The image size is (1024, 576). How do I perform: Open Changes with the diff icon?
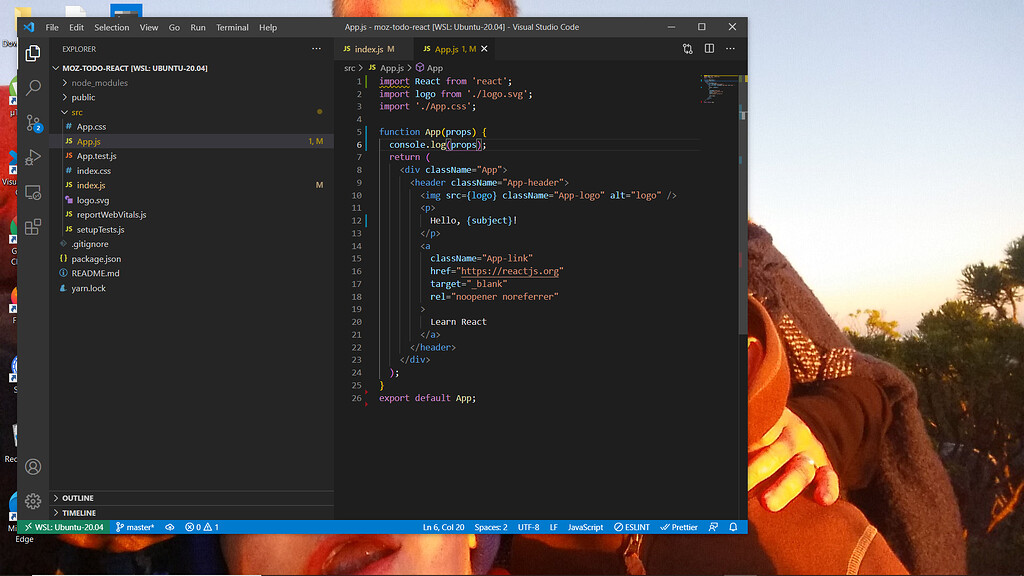pyautogui.click(x=687, y=48)
